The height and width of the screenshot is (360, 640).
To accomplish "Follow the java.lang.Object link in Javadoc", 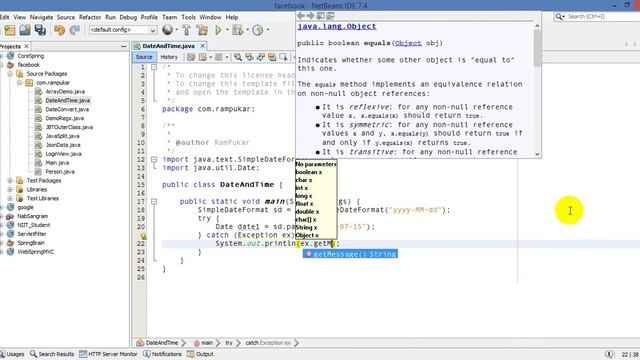I will [337, 26].
